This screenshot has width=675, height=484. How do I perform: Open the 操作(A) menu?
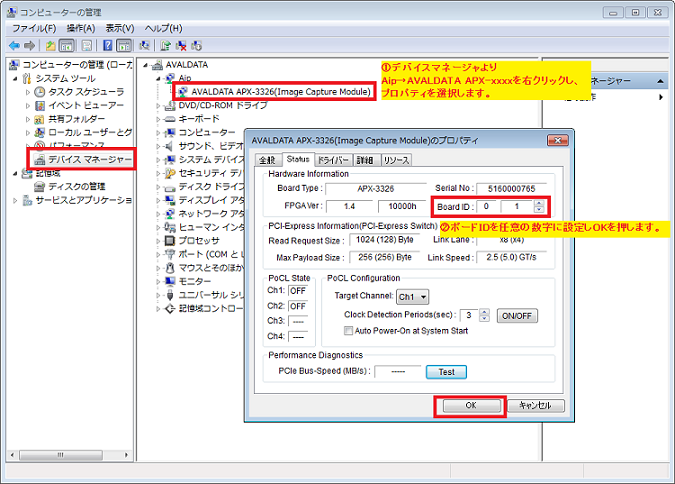click(81, 28)
